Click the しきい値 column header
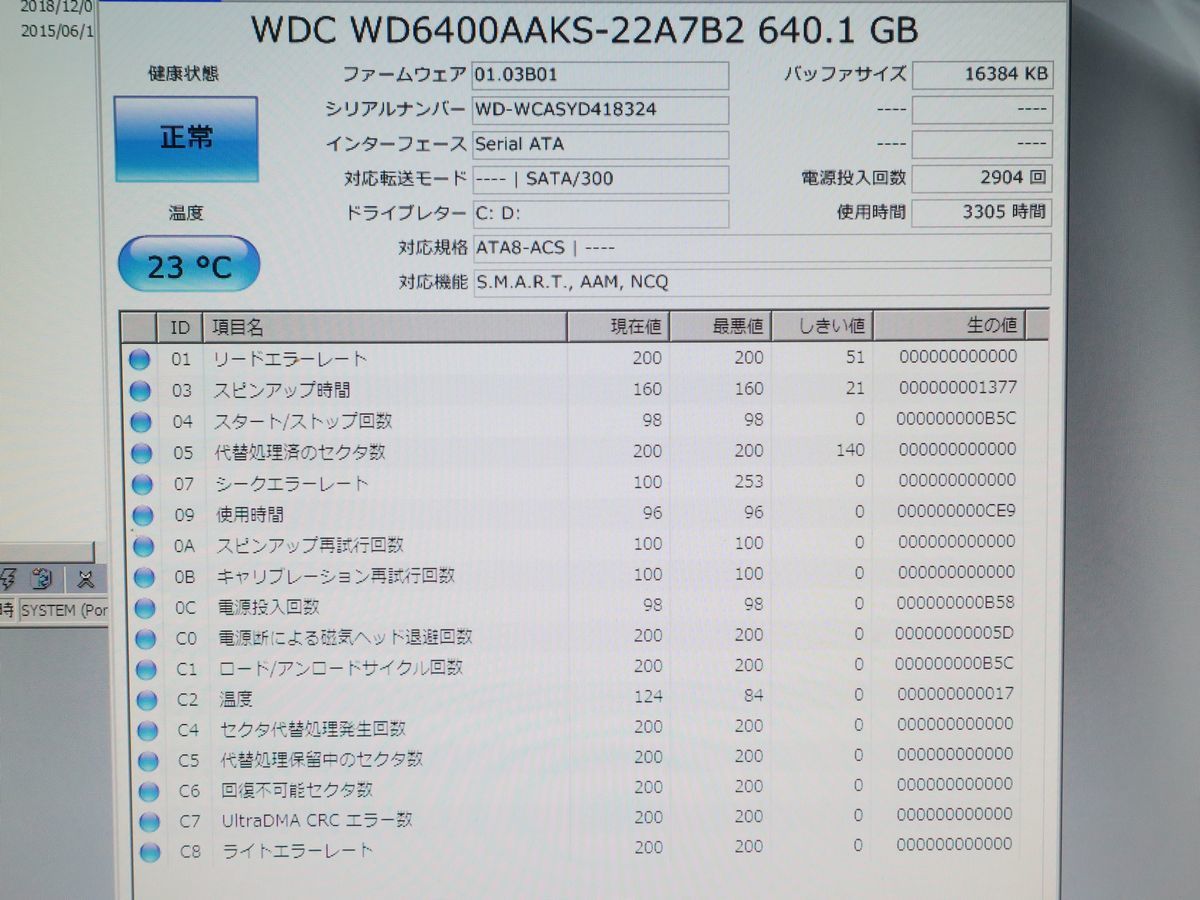 click(x=822, y=325)
